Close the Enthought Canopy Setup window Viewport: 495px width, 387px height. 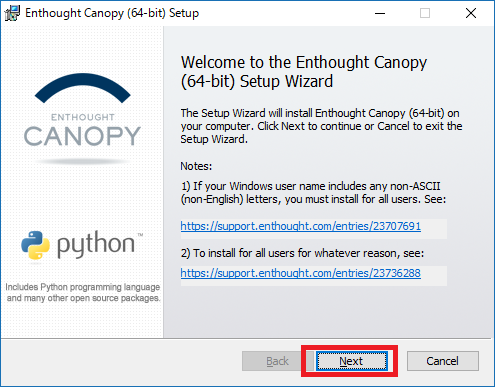coord(471,13)
